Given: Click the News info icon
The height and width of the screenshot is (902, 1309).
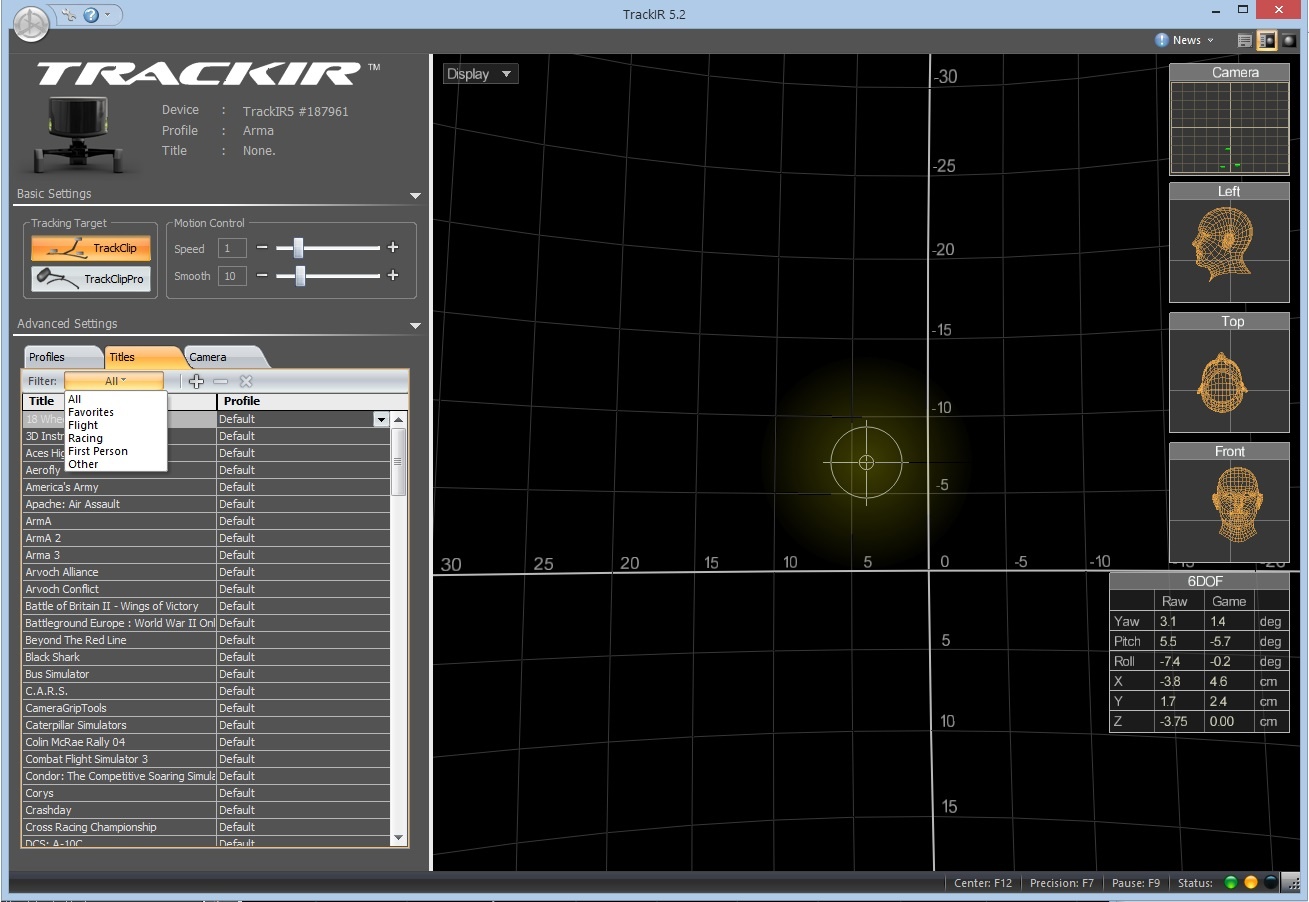Looking at the screenshot, I should [x=1161, y=40].
